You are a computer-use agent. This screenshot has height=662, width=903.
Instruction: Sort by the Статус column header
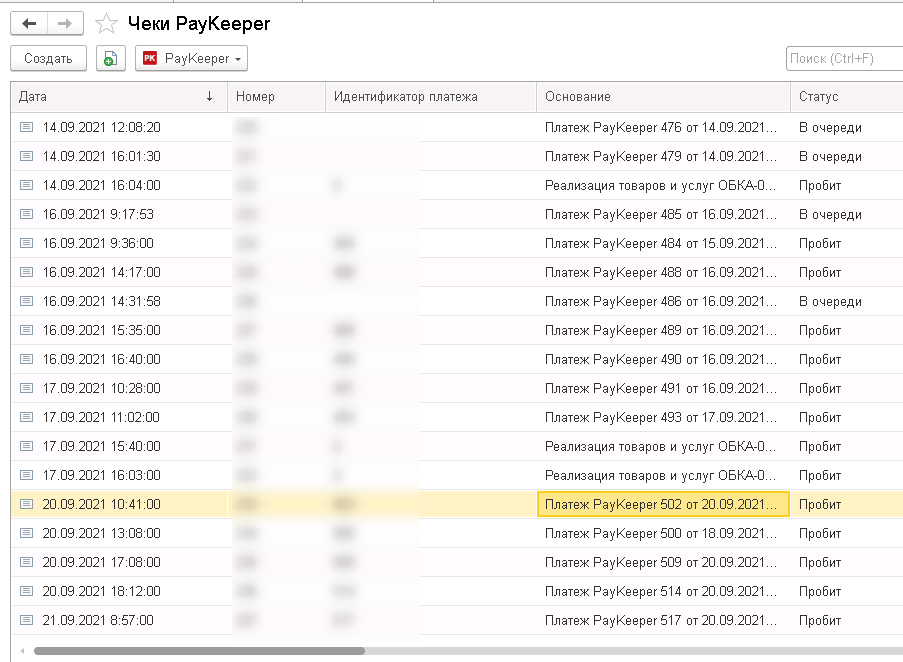coord(818,96)
